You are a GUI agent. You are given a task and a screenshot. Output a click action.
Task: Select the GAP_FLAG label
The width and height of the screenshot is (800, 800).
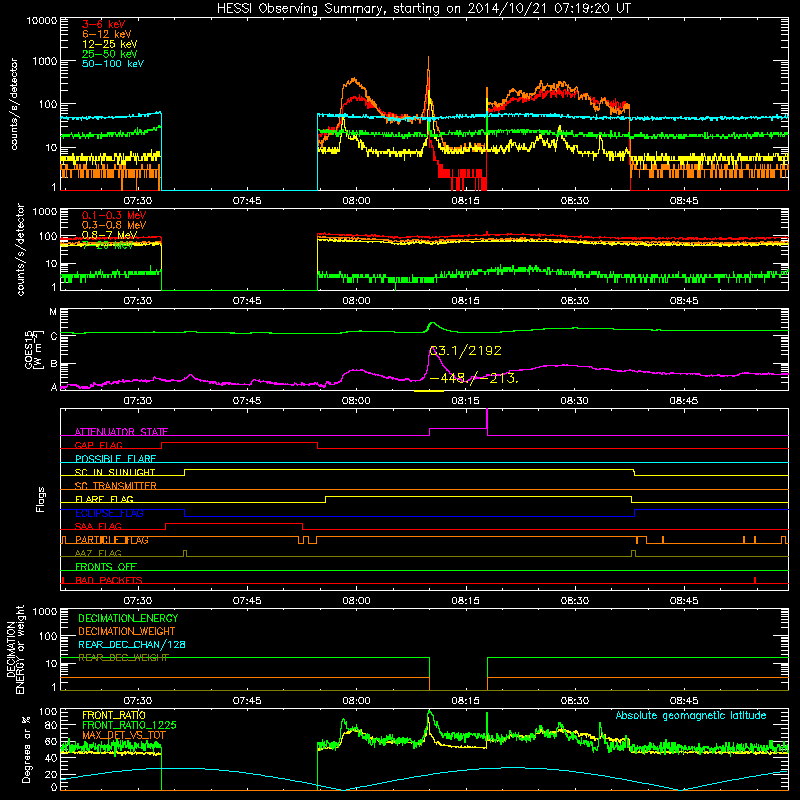[98, 445]
